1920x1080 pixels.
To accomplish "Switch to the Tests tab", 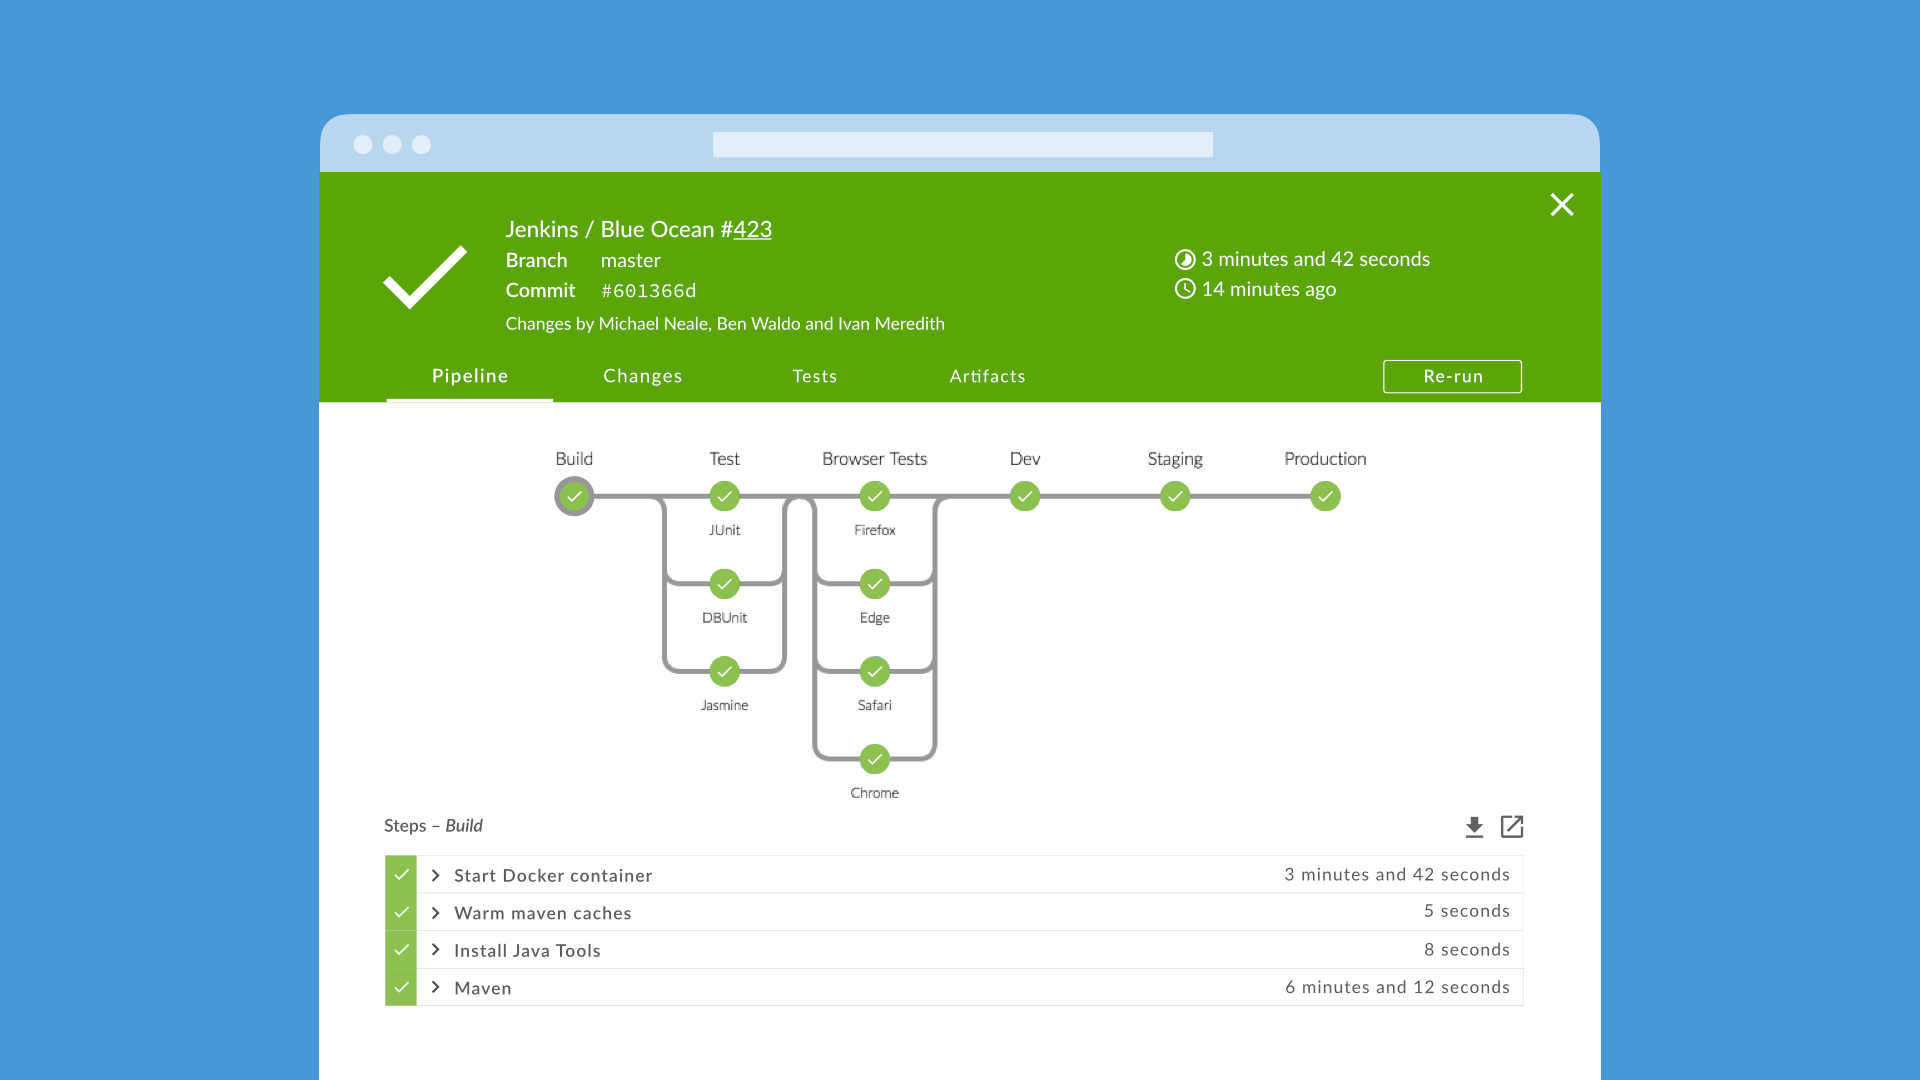I will 815,377.
